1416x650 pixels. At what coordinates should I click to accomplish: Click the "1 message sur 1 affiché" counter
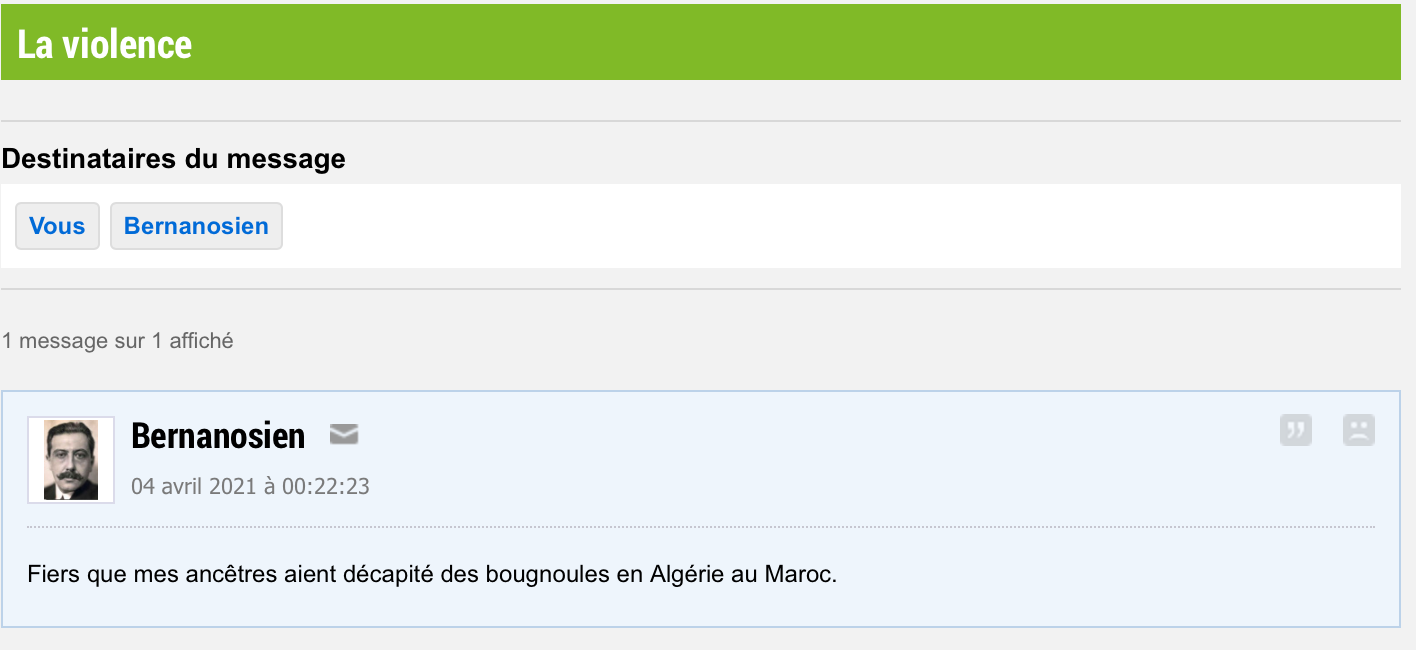(117, 340)
